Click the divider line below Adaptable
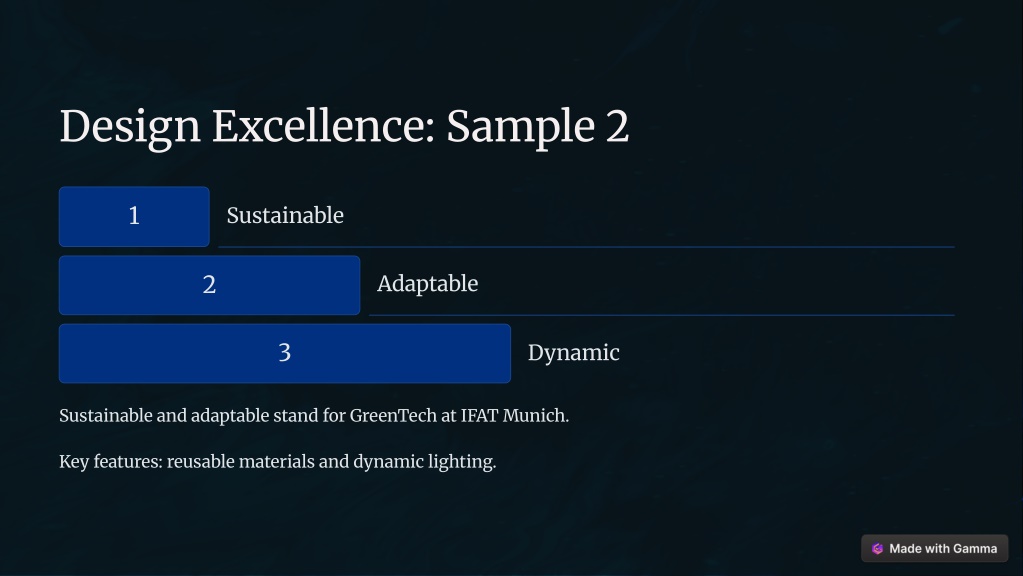1023x576 pixels. (662, 315)
